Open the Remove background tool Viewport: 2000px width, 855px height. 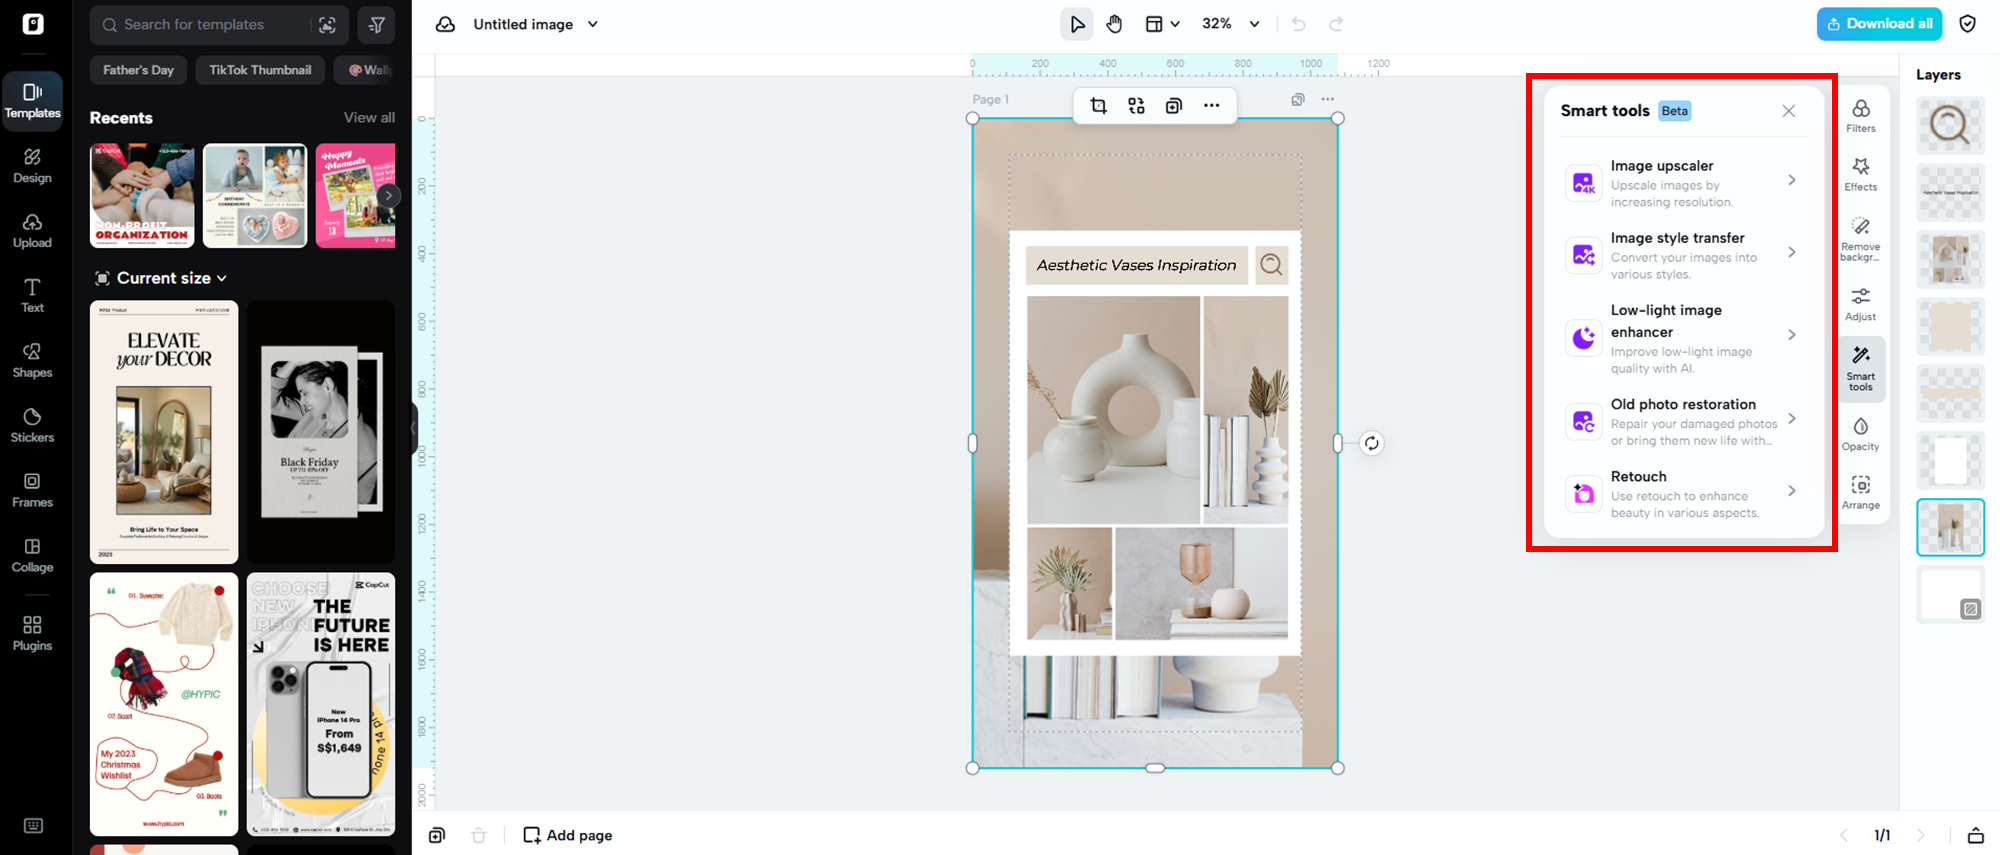pyautogui.click(x=1860, y=238)
